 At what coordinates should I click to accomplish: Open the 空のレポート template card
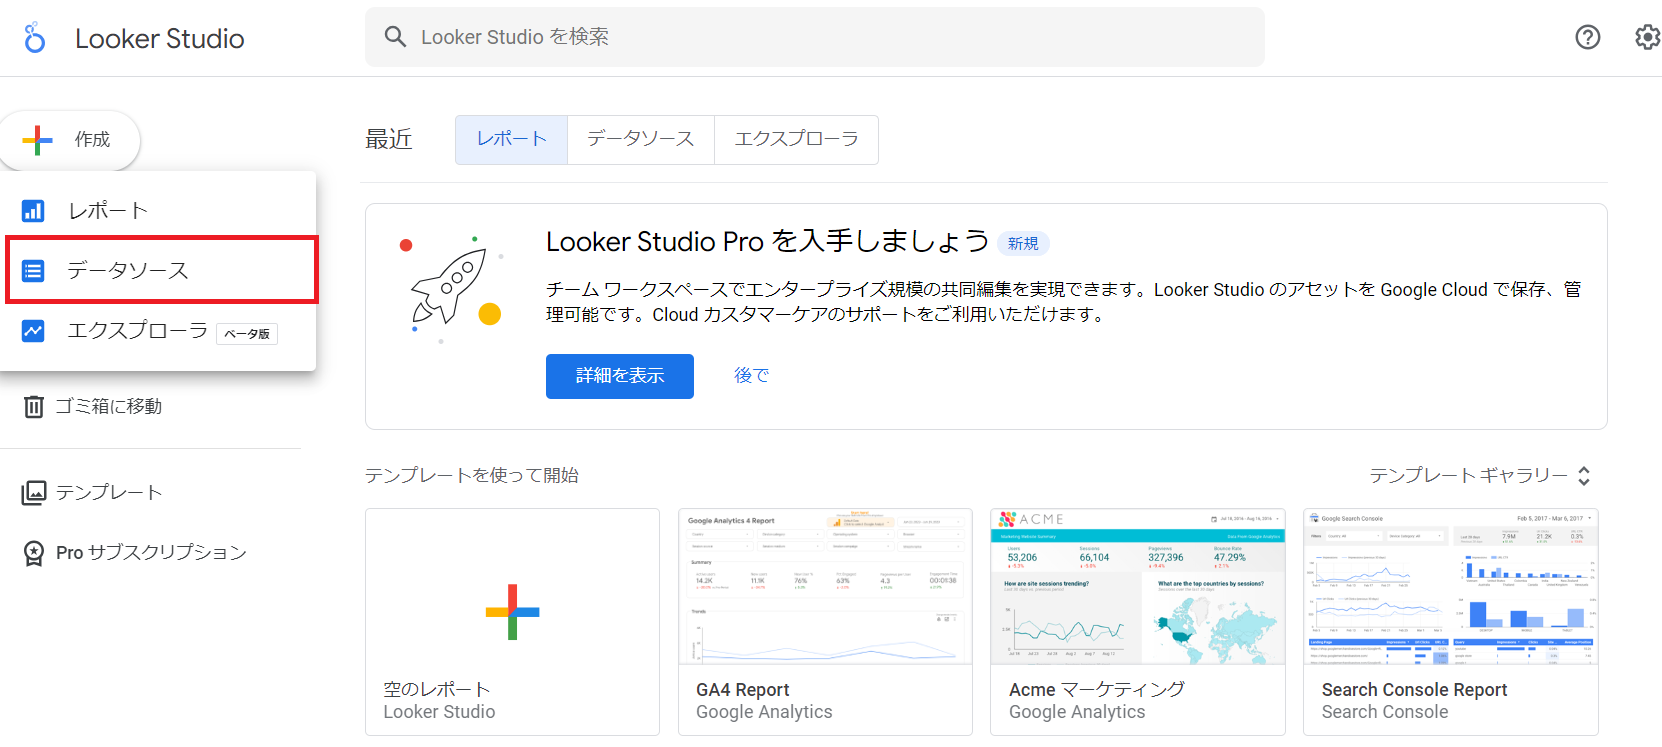(x=512, y=621)
